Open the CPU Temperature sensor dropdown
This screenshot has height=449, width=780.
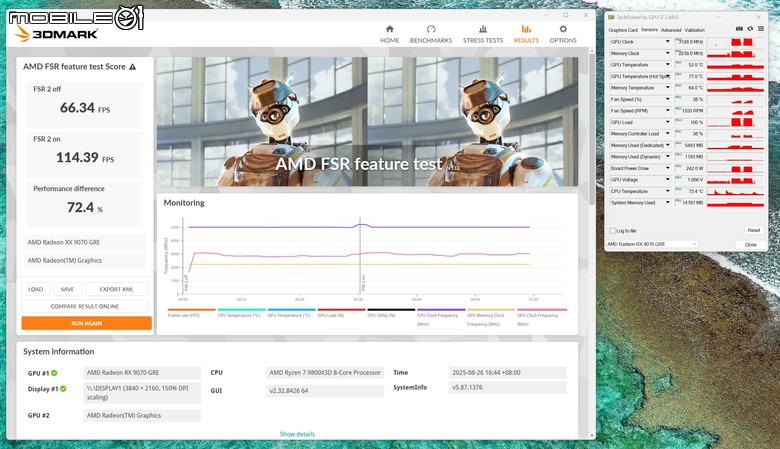[x=668, y=191]
